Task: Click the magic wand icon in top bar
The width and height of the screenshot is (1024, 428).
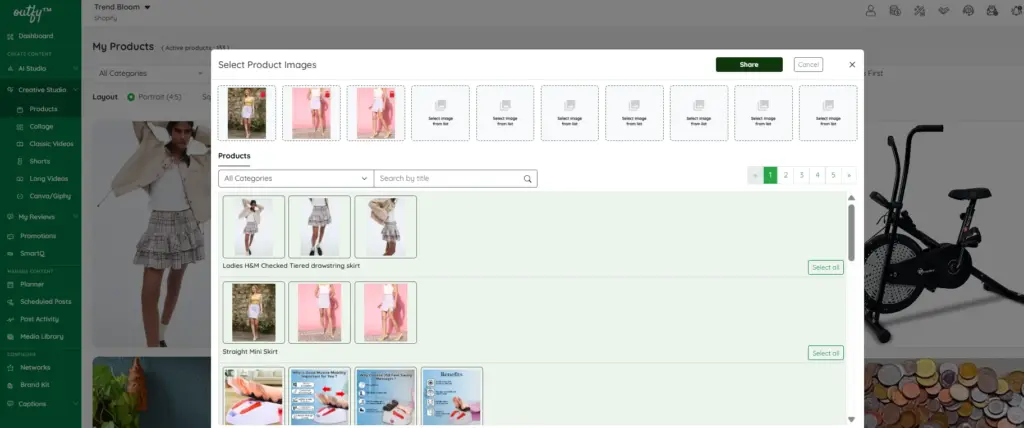Action: [920, 10]
